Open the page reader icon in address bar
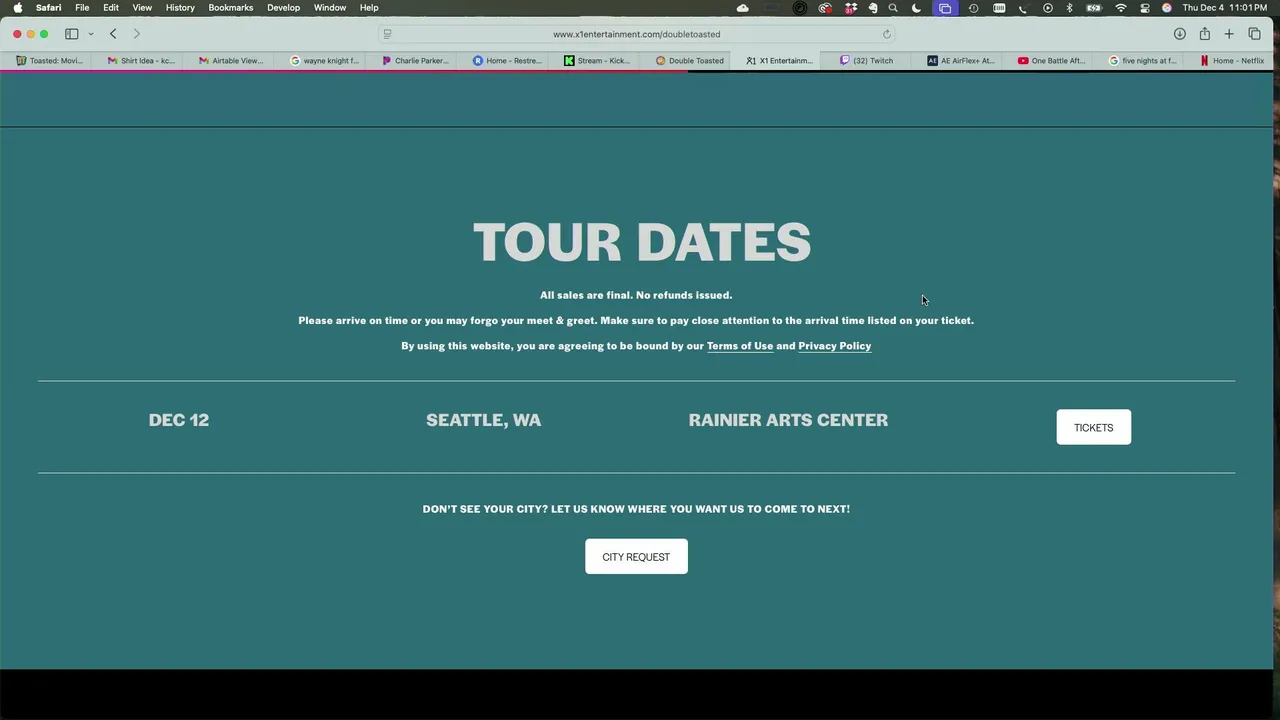 click(387, 34)
